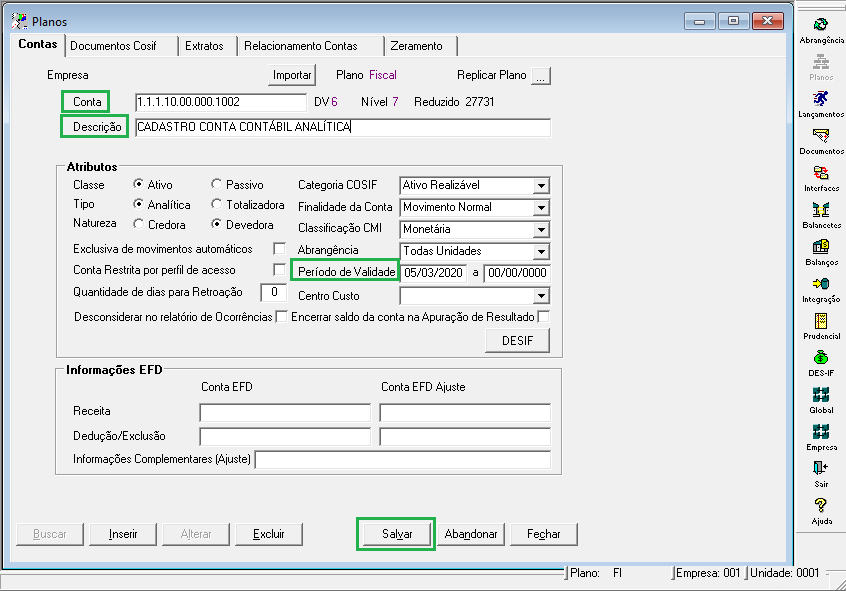
Task: Choose Analítica account type
Action: click(139, 204)
